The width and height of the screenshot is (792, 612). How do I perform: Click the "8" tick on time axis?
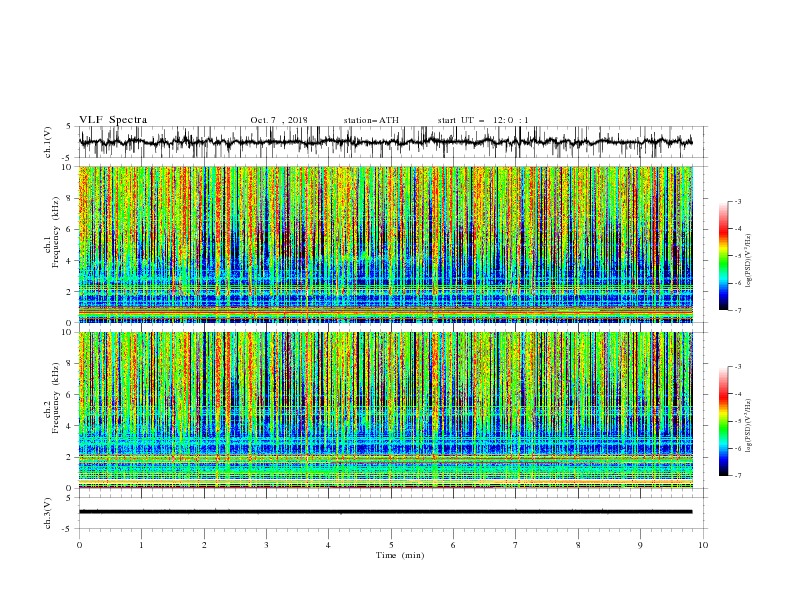[578, 545]
